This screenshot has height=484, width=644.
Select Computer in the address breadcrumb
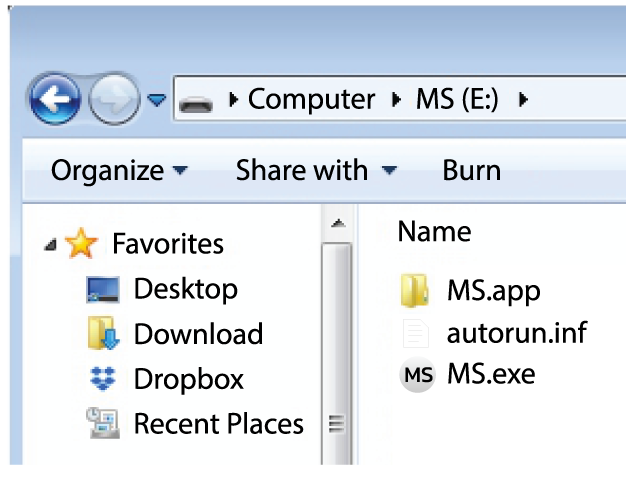coord(311,99)
